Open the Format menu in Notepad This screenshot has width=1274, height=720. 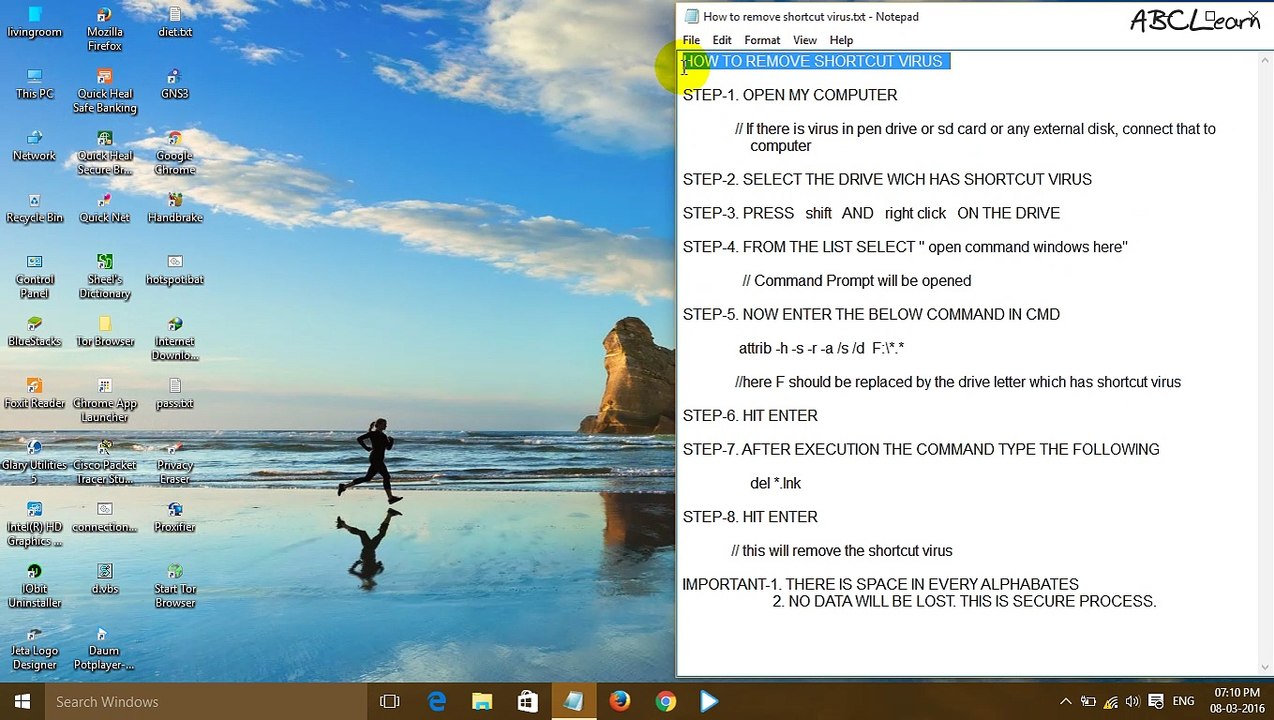[762, 40]
